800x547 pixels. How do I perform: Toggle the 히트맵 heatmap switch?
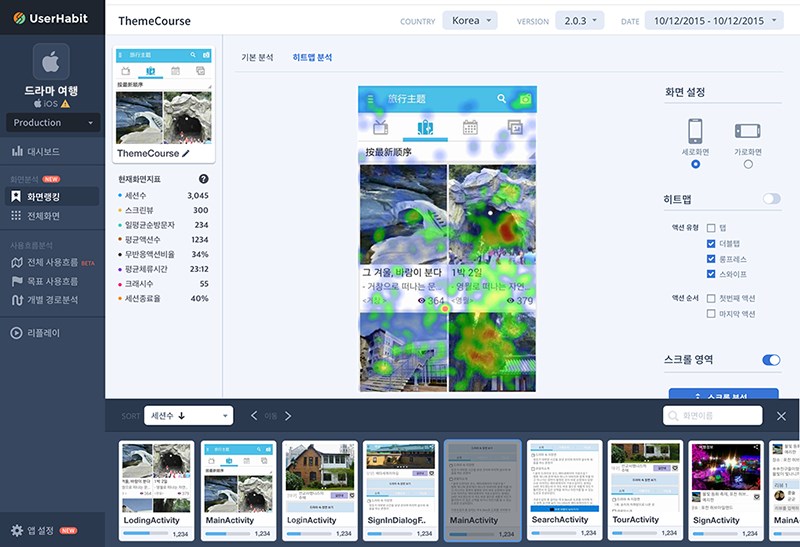(771, 199)
